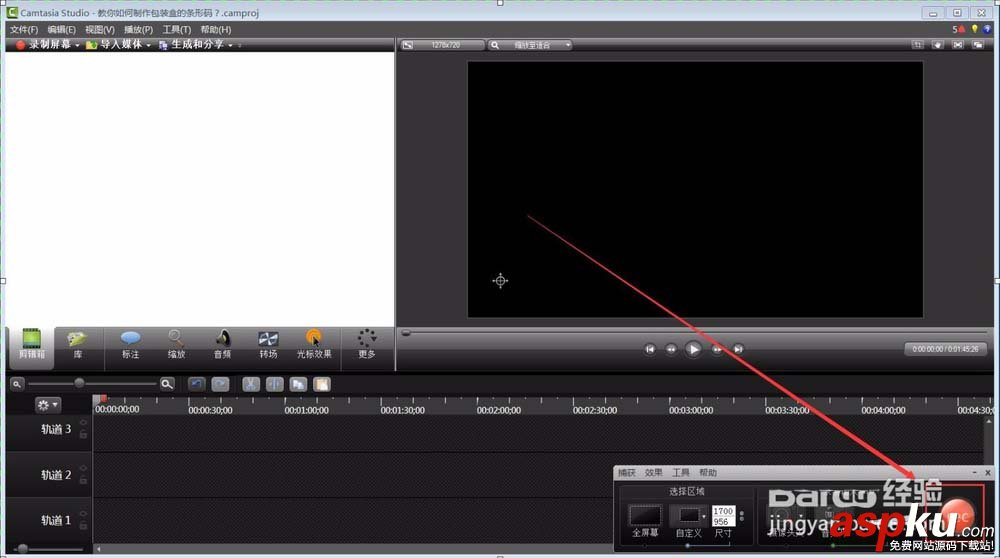Click the track height slider handle

pos(23,548)
